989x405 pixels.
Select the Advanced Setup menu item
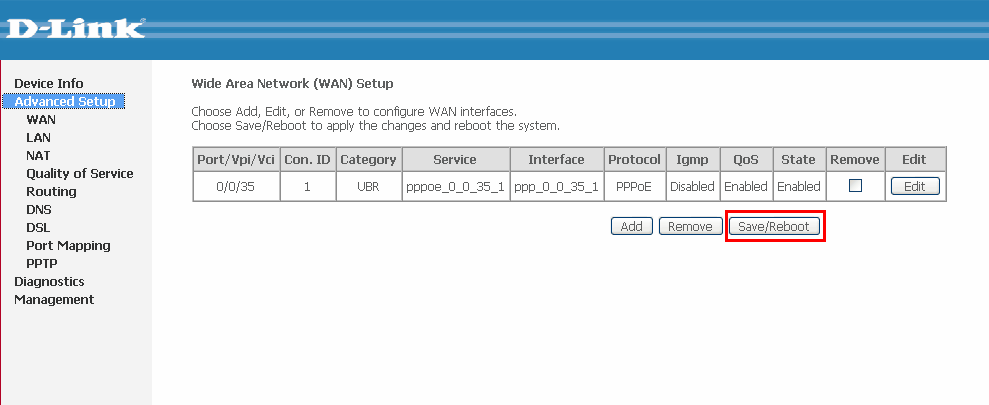click(64, 102)
